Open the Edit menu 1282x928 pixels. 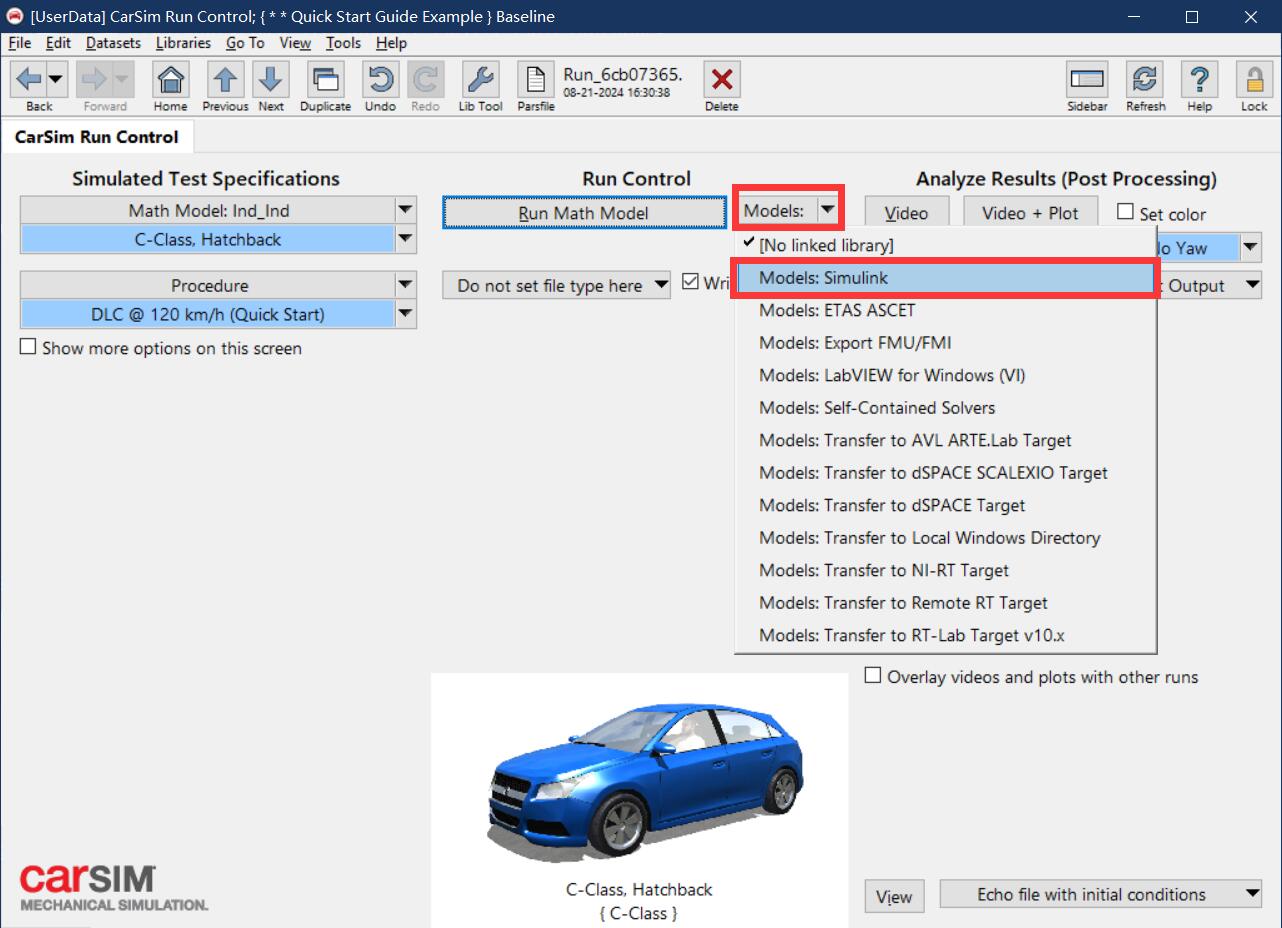58,43
